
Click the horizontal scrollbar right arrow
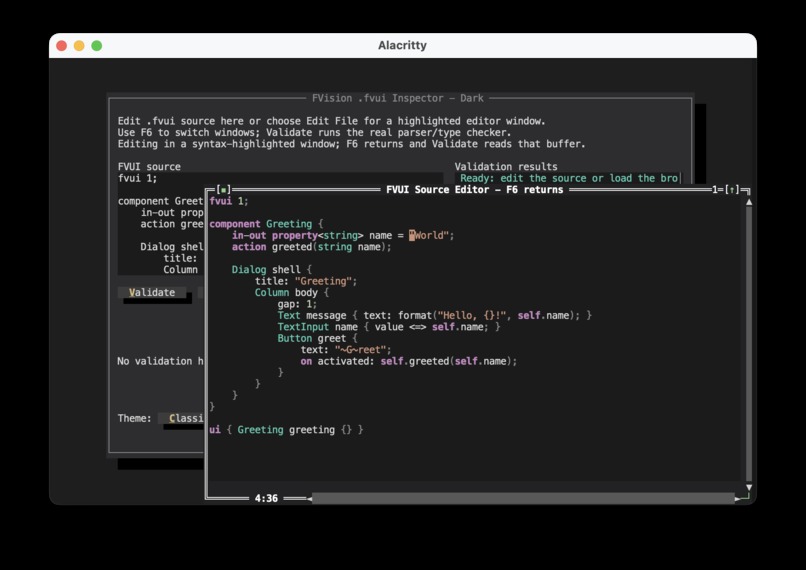click(738, 499)
